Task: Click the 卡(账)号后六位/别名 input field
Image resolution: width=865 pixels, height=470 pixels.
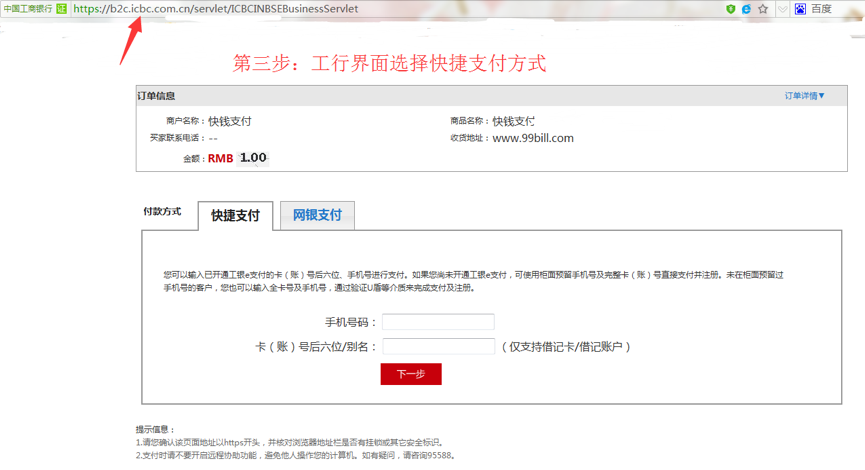Action: [439, 346]
